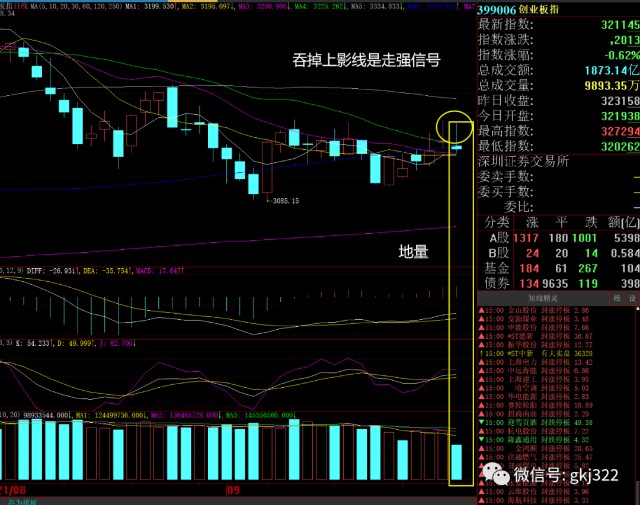Click the down-arrow icon beside 隆鑫通用

tap(481, 440)
